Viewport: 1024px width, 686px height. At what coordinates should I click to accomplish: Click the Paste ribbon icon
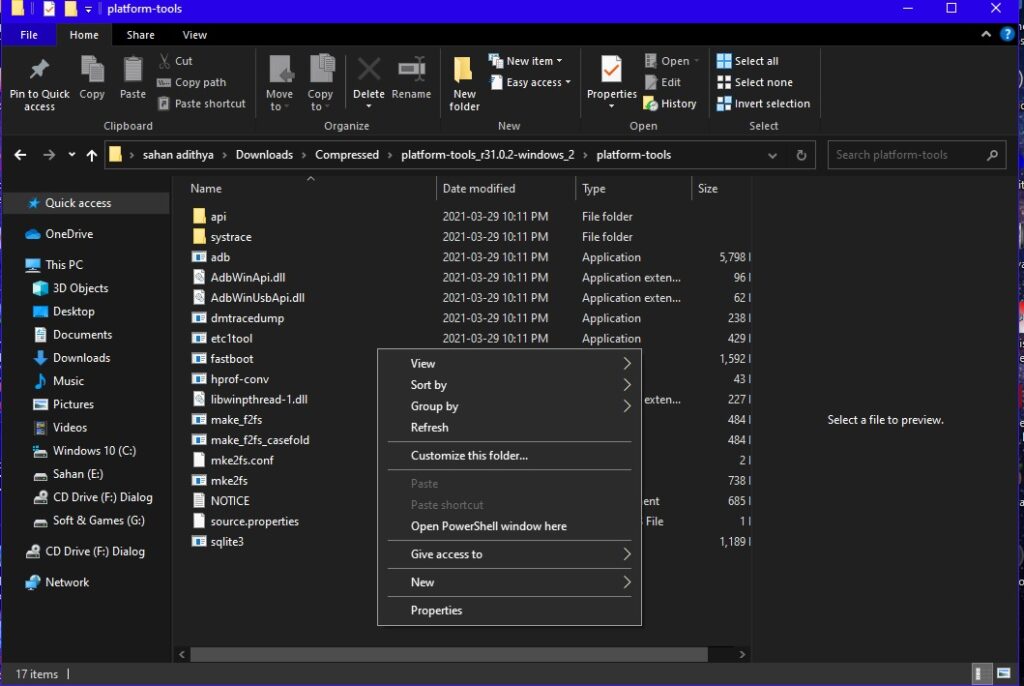click(133, 70)
